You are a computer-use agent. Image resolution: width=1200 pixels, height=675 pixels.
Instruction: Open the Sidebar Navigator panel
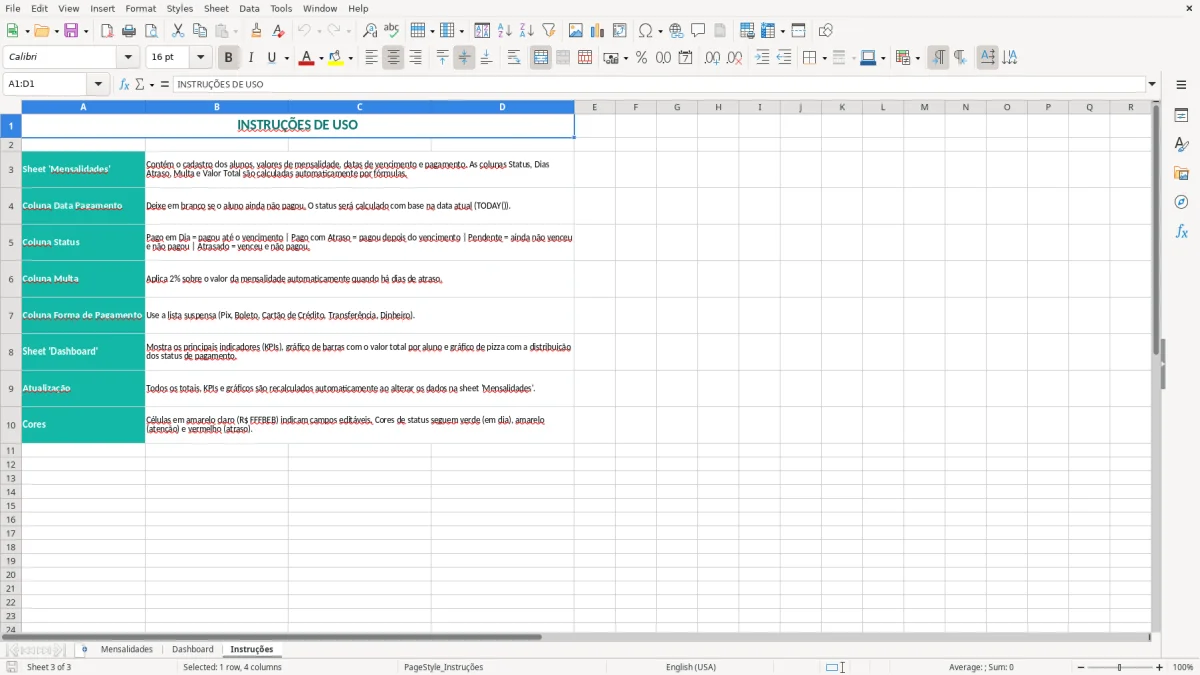[x=1181, y=202]
